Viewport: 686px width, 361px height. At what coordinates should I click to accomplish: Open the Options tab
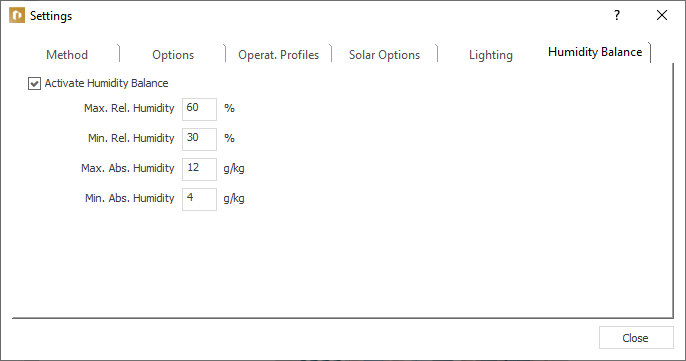click(173, 55)
